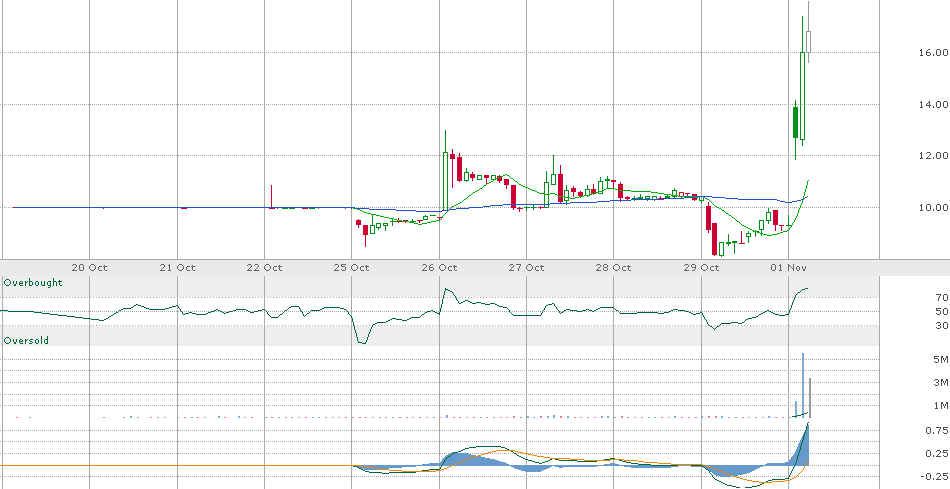Click the 10.00 price axis label
This screenshot has width=950, height=489.
[933, 207]
